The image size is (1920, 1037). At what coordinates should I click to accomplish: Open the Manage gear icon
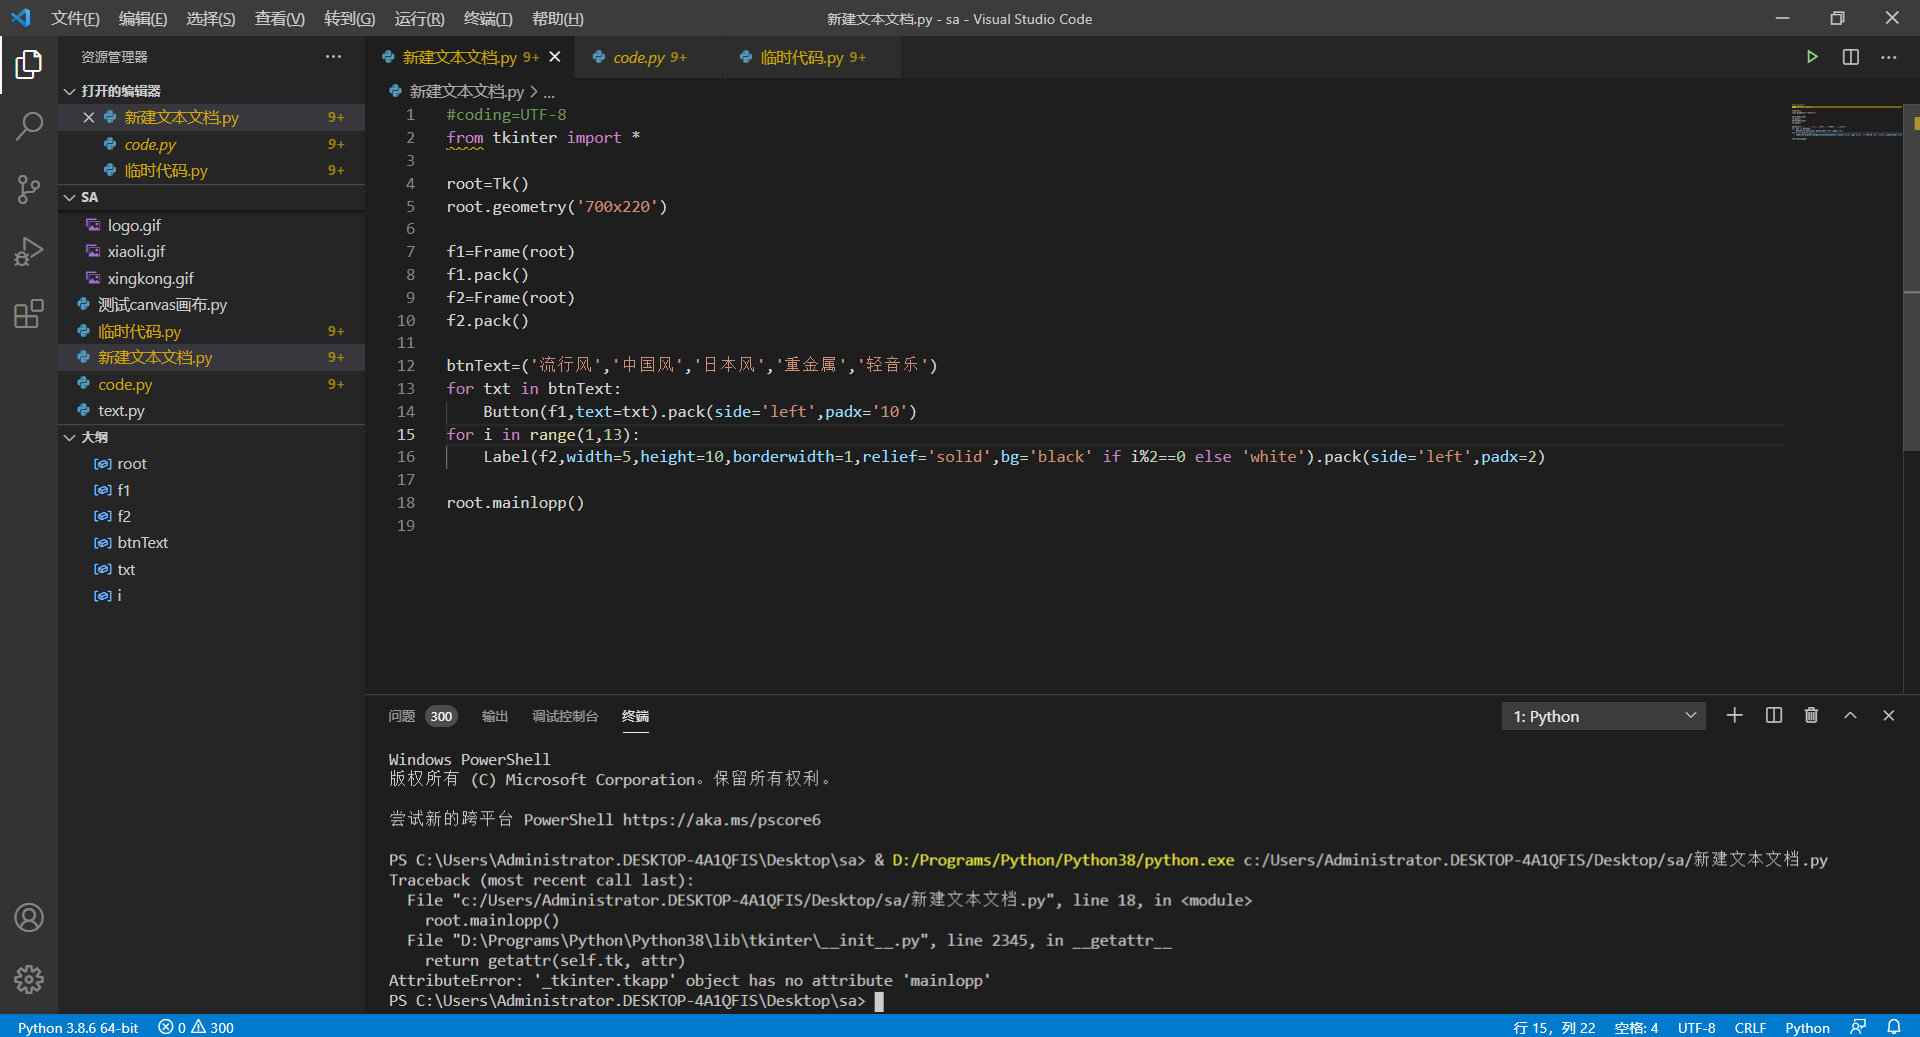(x=29, y=979)
